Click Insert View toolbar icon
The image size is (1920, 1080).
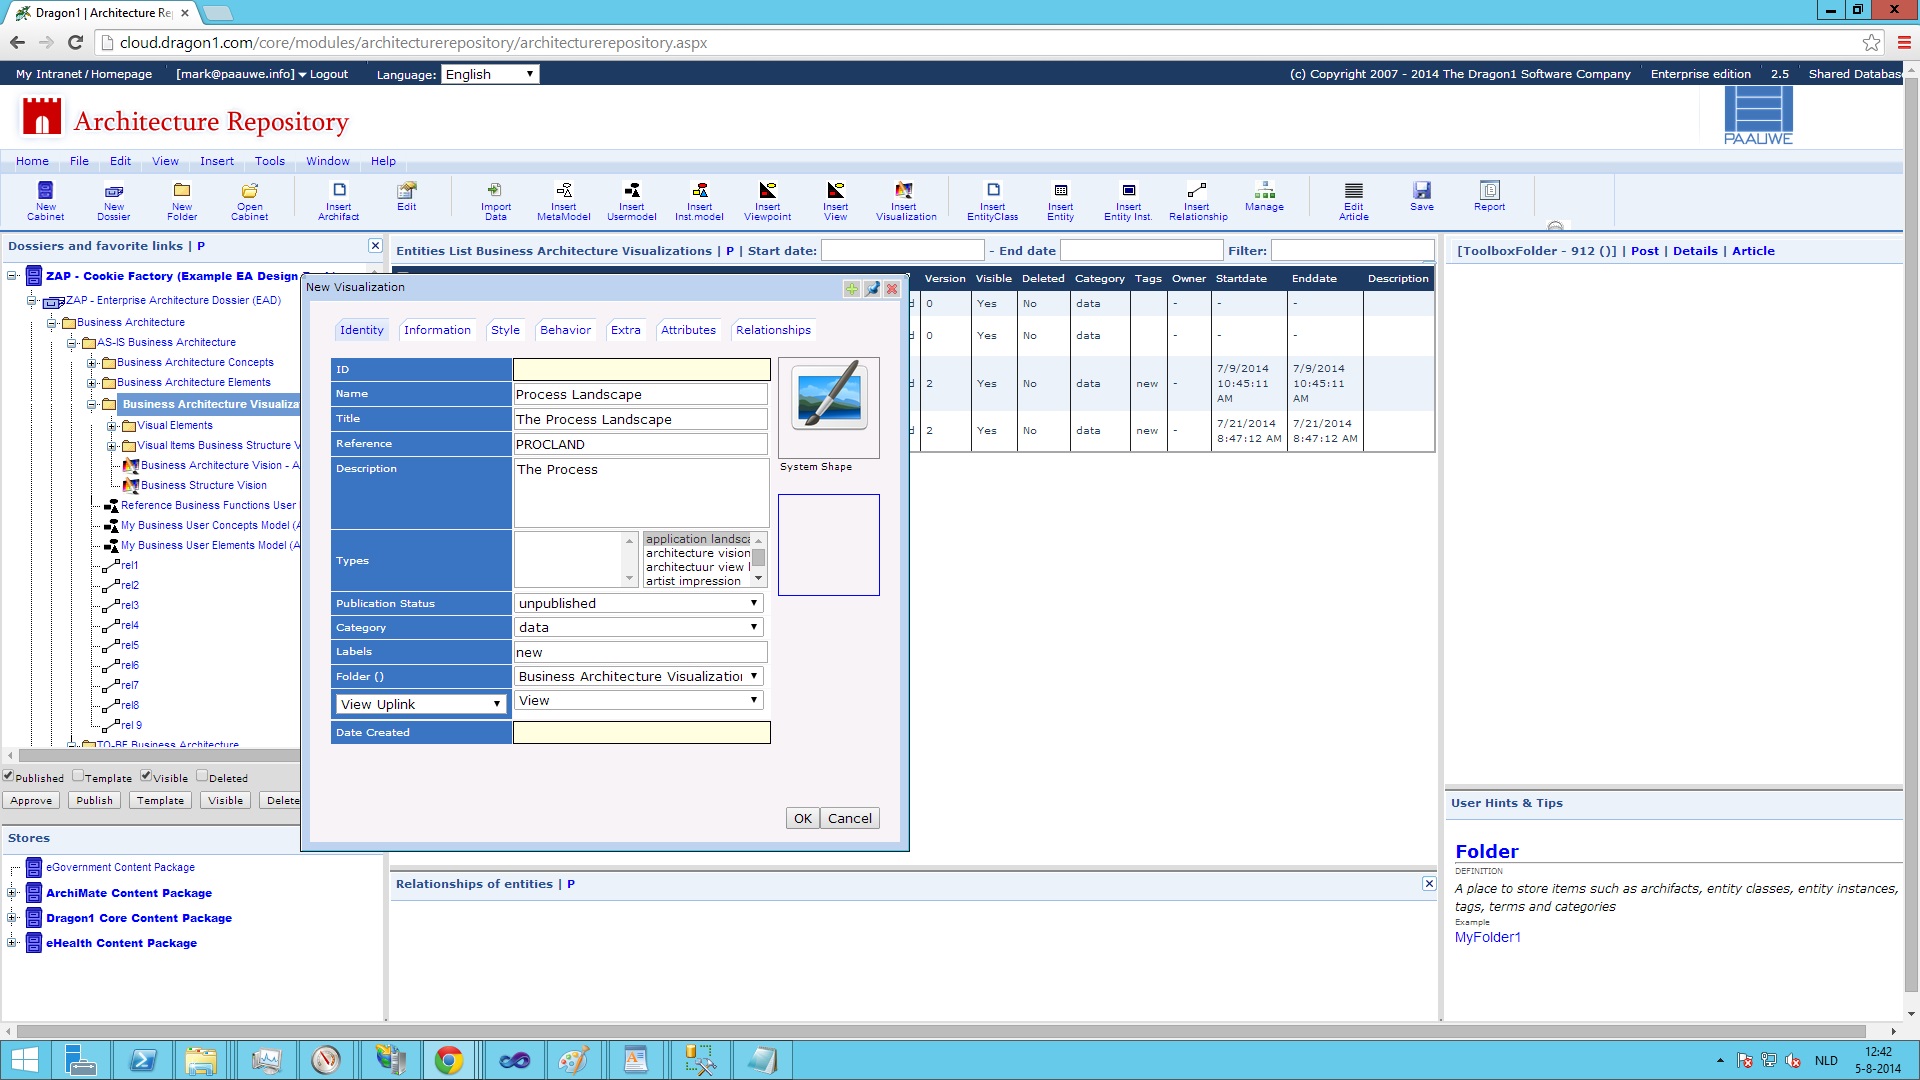(836, 201)
